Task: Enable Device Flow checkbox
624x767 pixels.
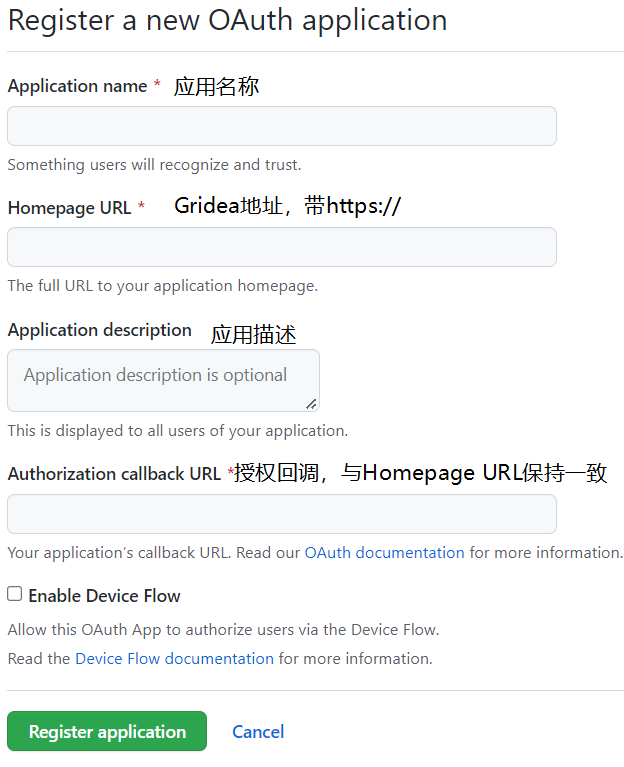Action: (x=15, y=594)
